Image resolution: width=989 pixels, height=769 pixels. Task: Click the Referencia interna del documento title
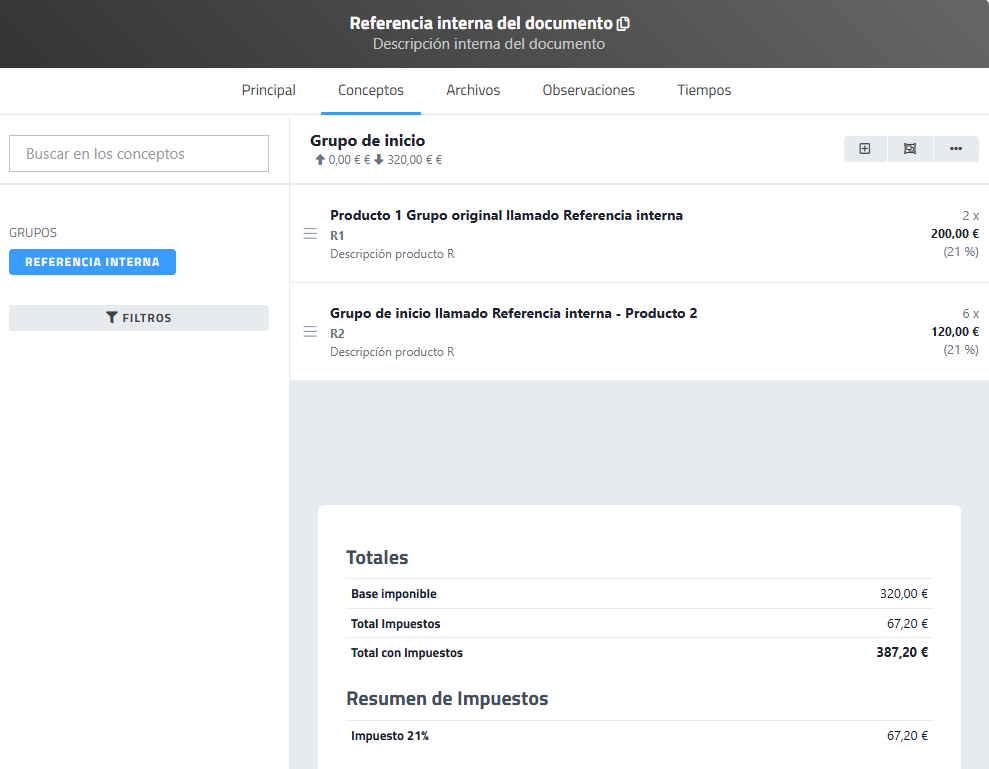480,23
